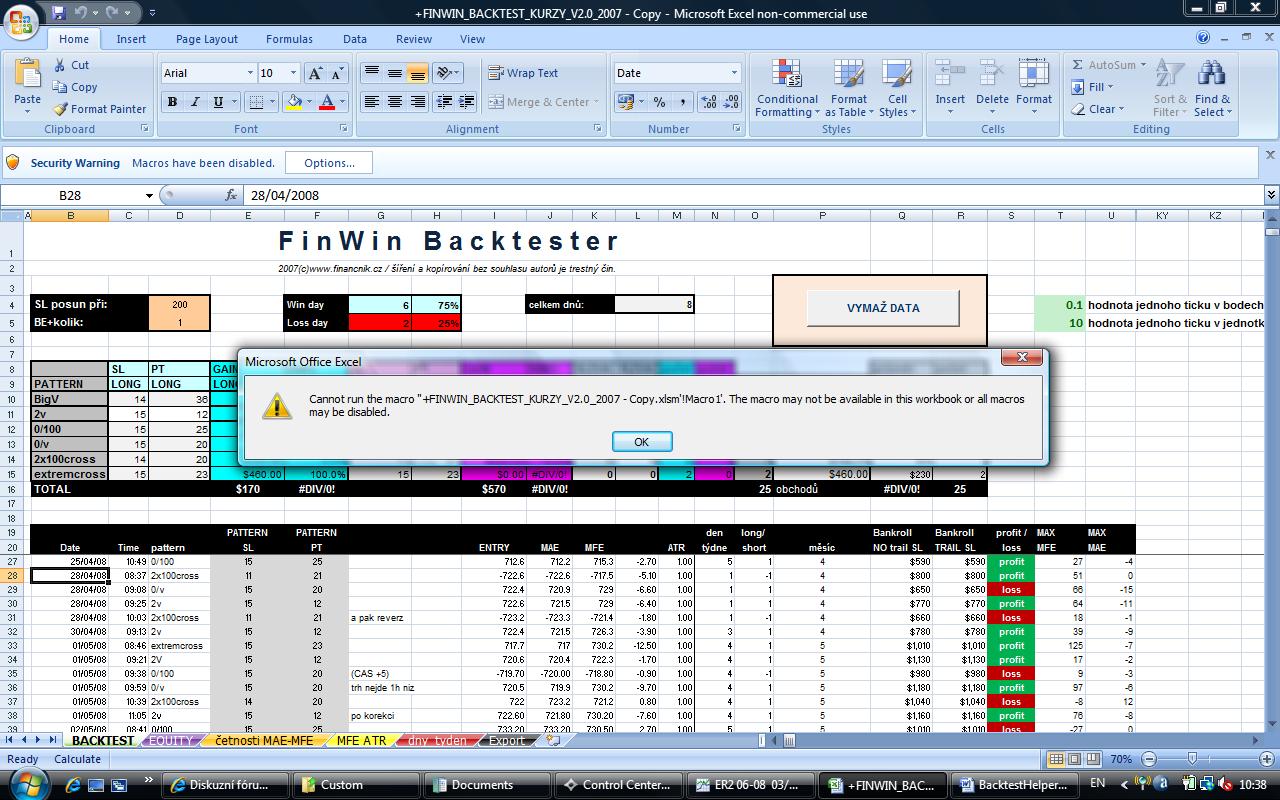The height and width of the screenshot is (800, 1280).
Task: Align text to the bottom
Action: coord(418,73)
